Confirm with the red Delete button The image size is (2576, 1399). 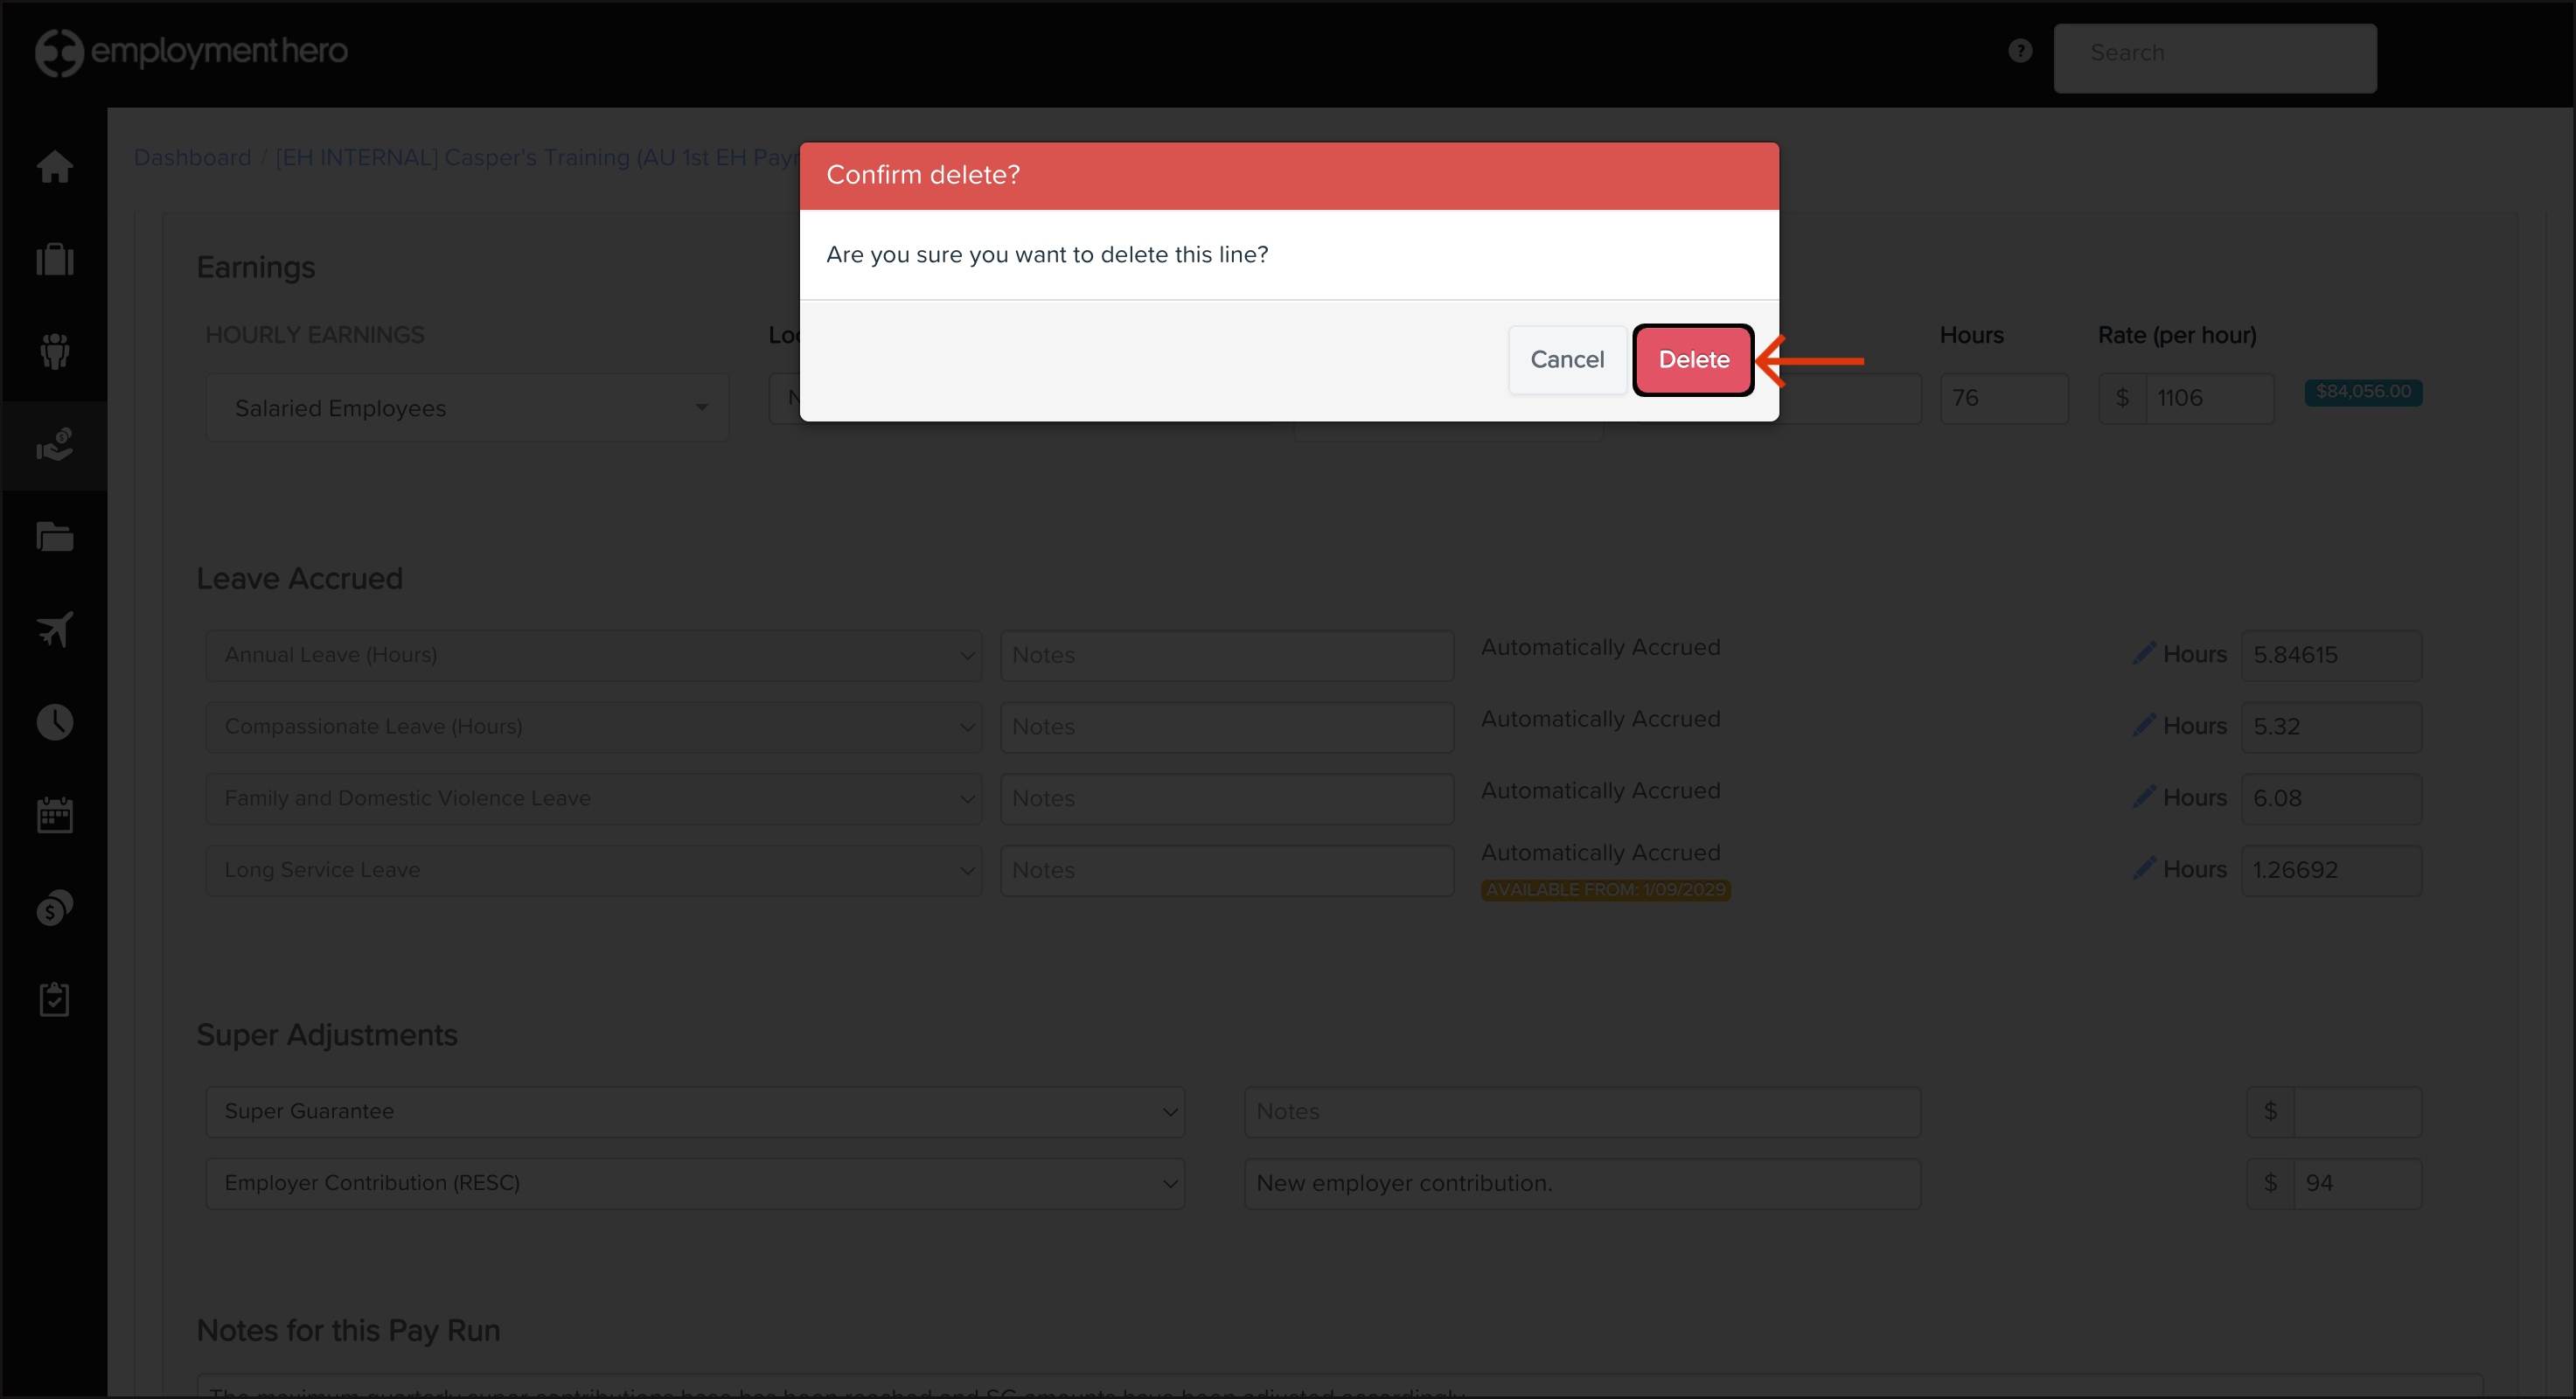1693,360
